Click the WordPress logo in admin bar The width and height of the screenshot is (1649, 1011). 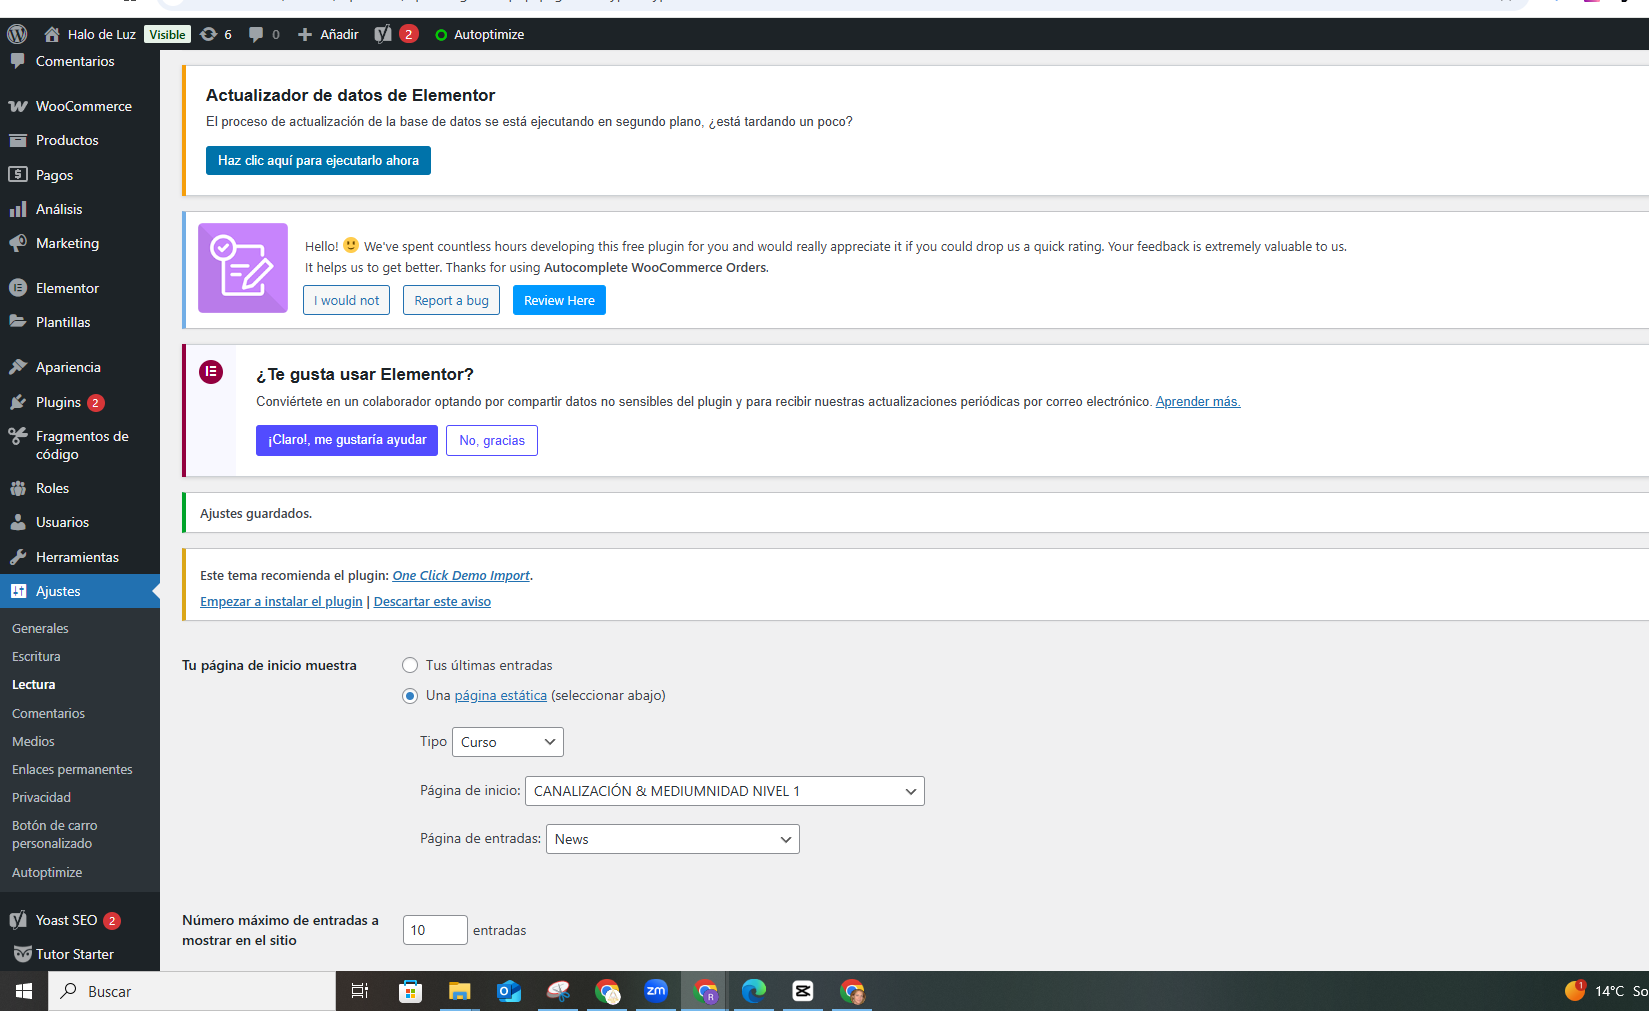click(x=17, y=34)
